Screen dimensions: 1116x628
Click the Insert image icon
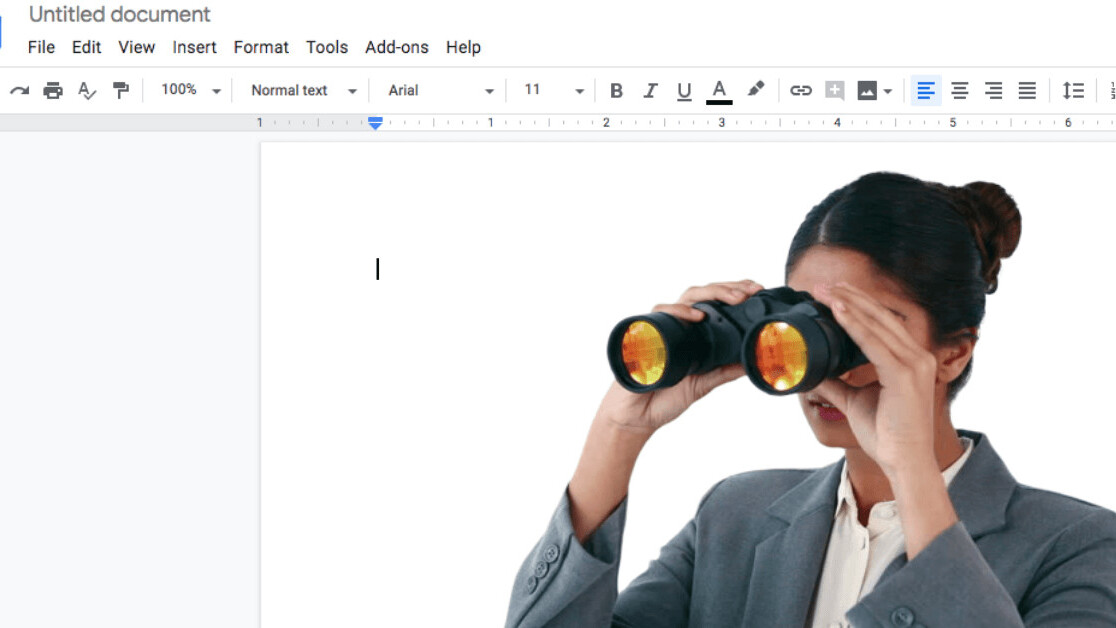pyautogui.click(x=867, y=91)
